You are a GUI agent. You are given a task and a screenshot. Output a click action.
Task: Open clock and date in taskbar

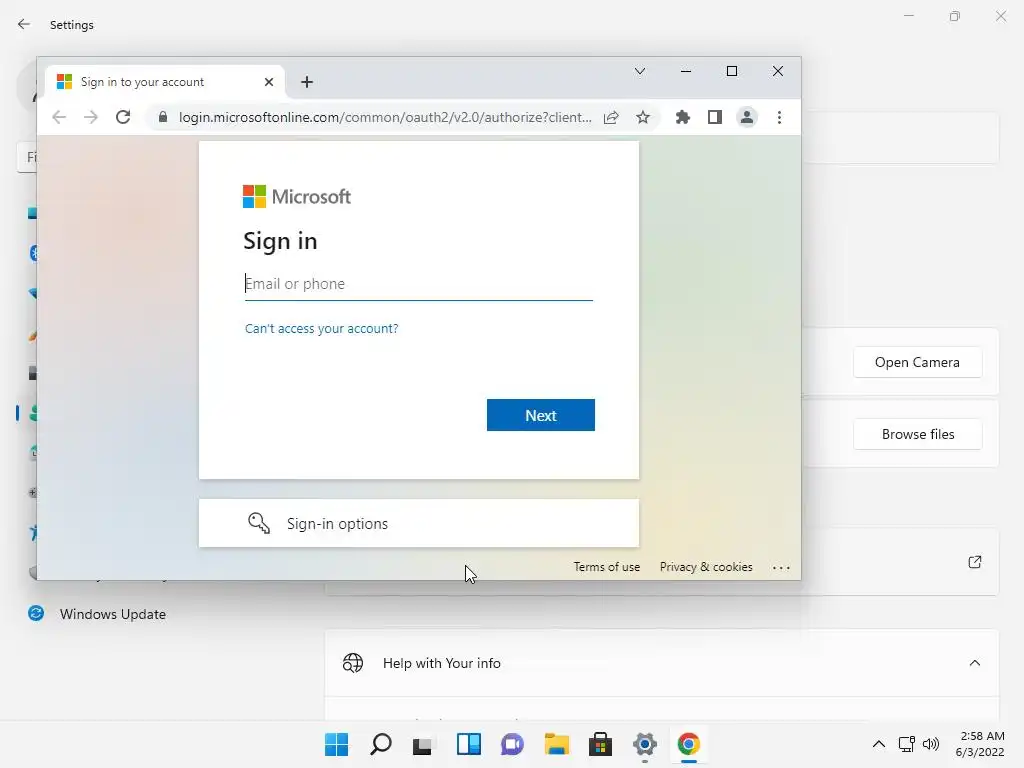click(980, 744)
